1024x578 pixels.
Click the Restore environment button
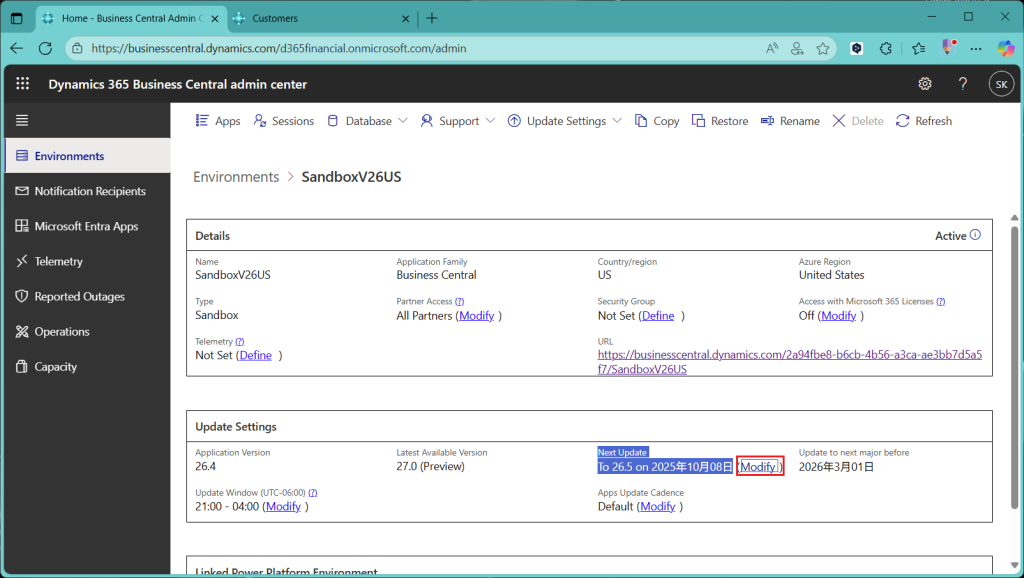tap(719, 121)
